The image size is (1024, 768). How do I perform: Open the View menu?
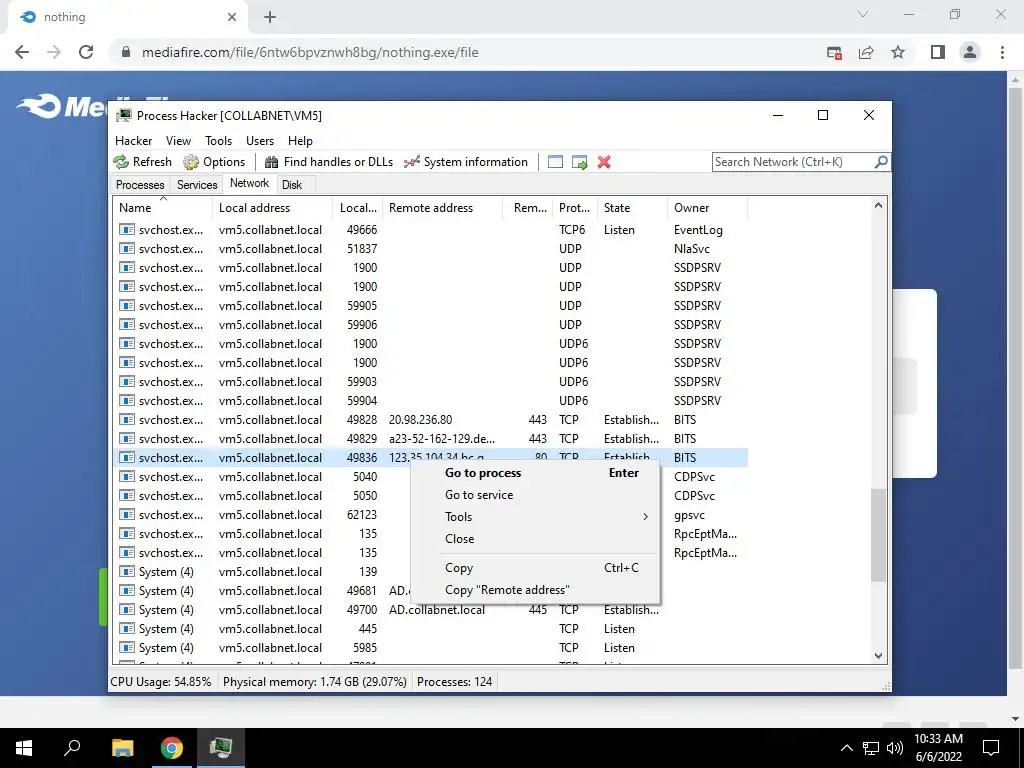(178, 140)
